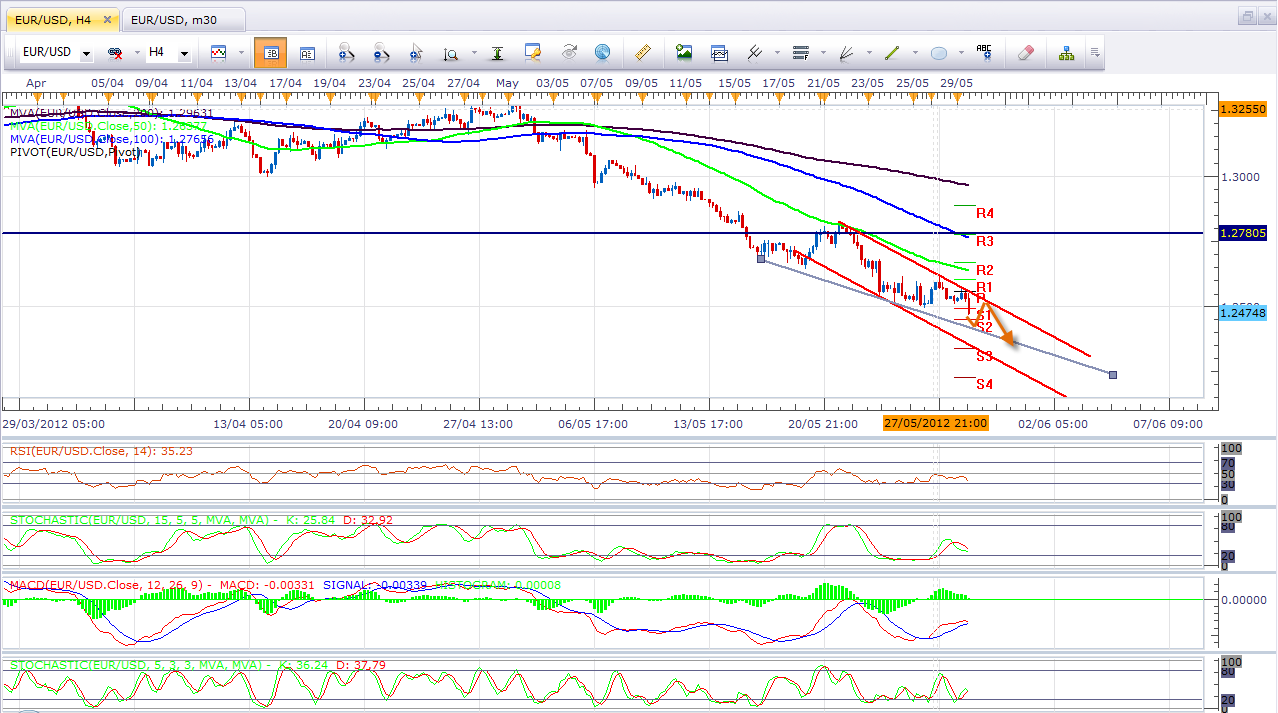Expand the fan lines dropdown arrow
This screenshot has height=713, width=1278.
(x=869, y=53)
